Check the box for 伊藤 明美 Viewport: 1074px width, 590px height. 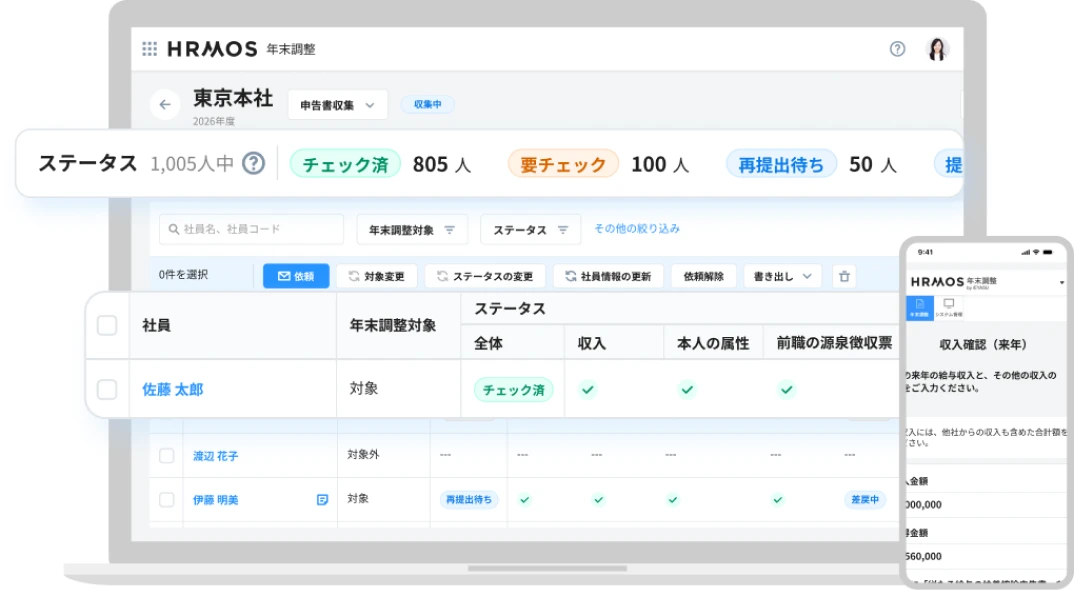click(166, 500)
